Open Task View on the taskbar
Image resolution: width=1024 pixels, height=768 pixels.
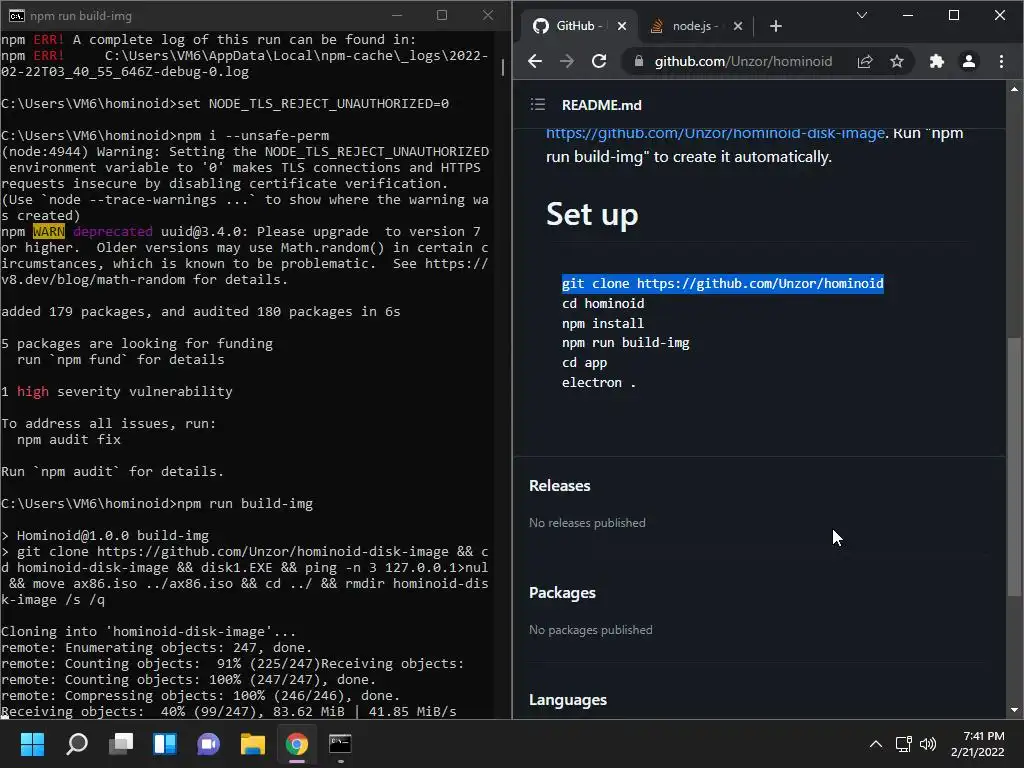[121, 744]
